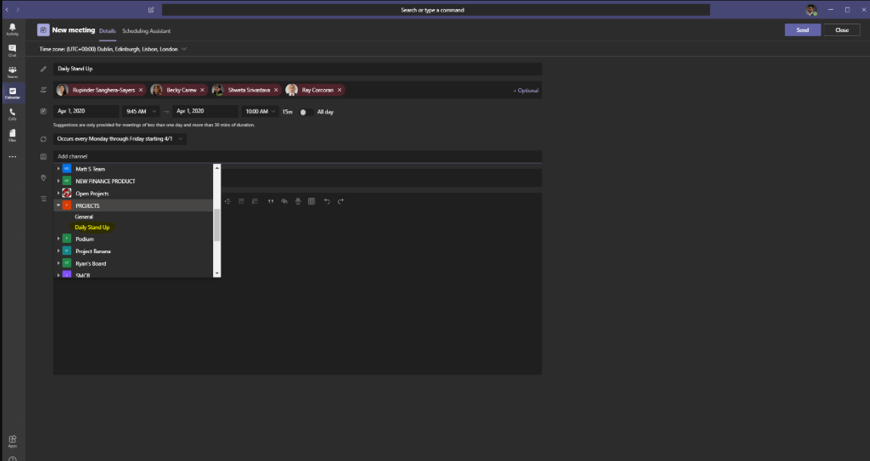
Task: Click the scroll-down arrow of channel list
Action: point(217,273)
